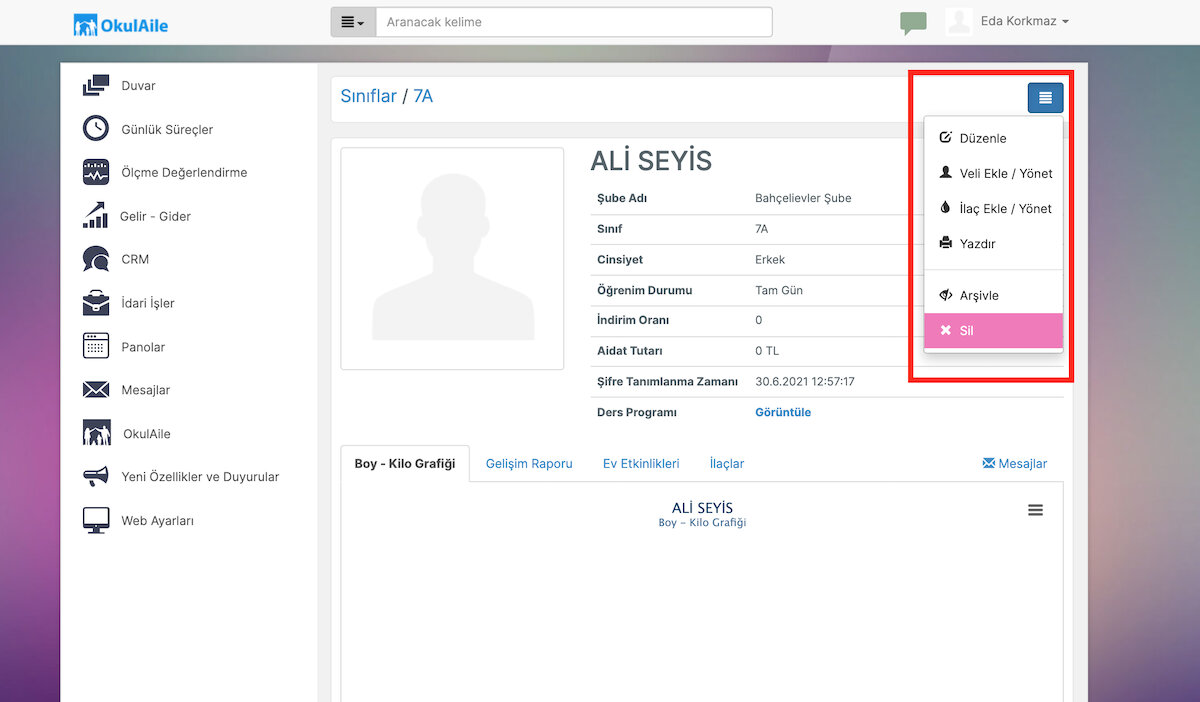Open the Mesajlar envelope icon in sidebar
Image resolution: width=1200 pixels, height=702 pixels.
(96, 390)
